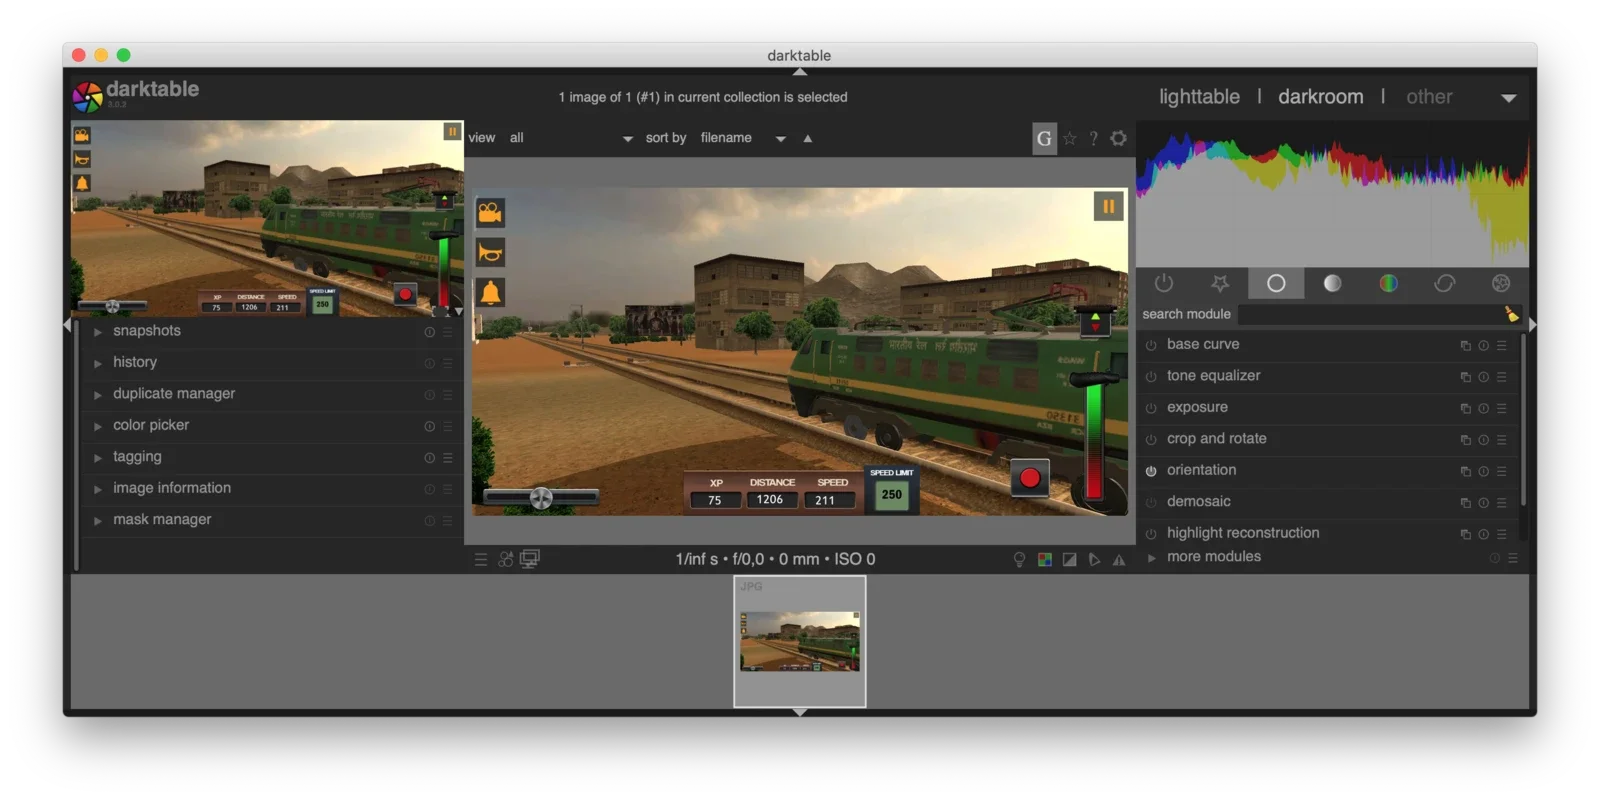
Task: Switch to lighttable view
Action: click(1199, 97)
